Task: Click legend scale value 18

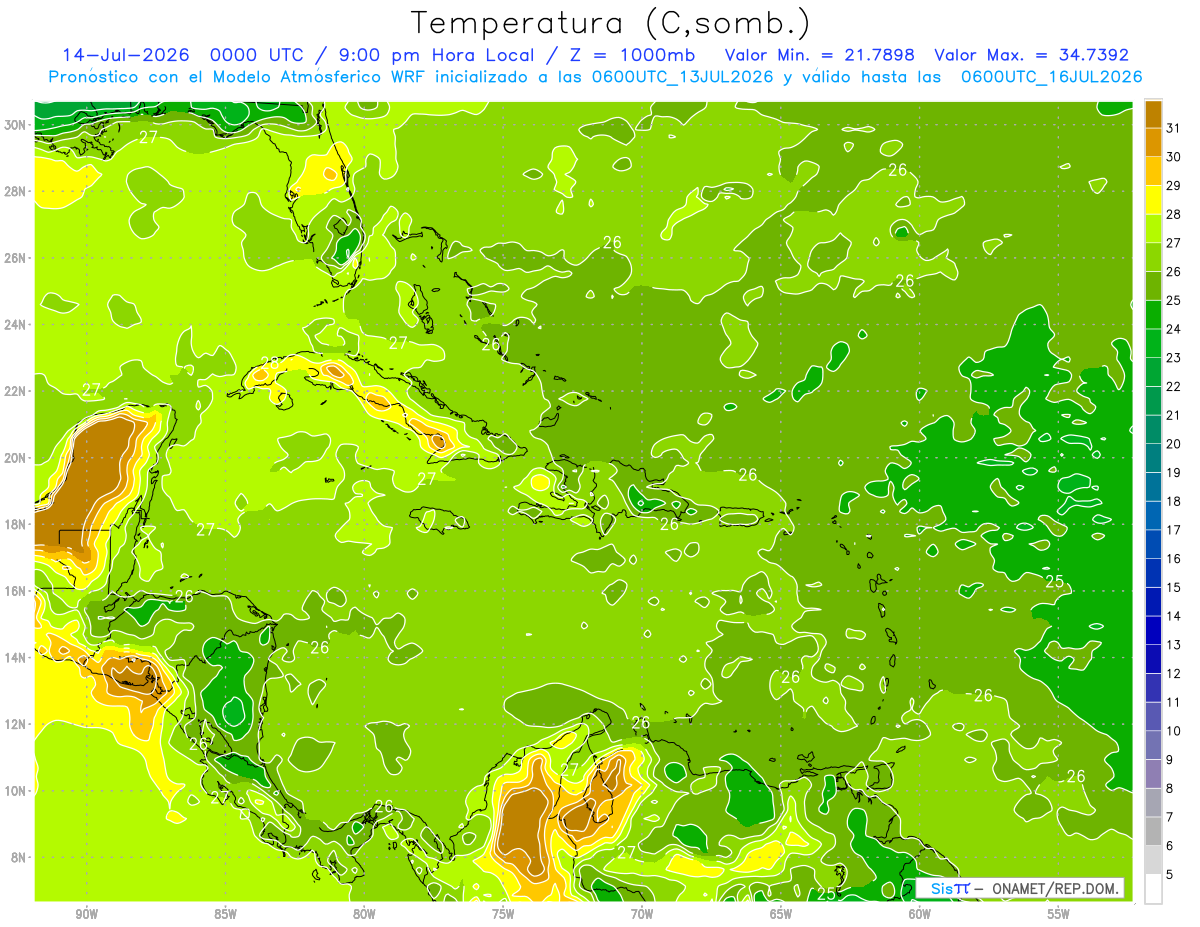Action: tap(1174, 502)
